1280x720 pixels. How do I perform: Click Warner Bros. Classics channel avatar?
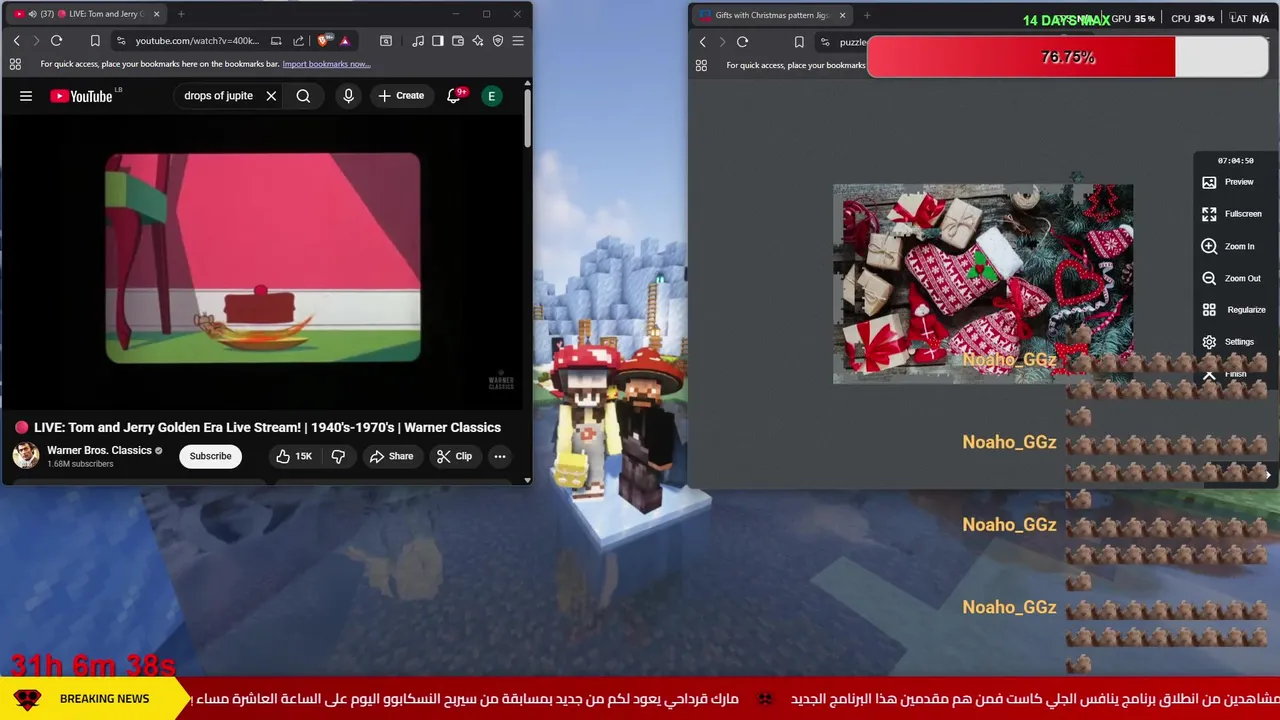coord(26,455)
